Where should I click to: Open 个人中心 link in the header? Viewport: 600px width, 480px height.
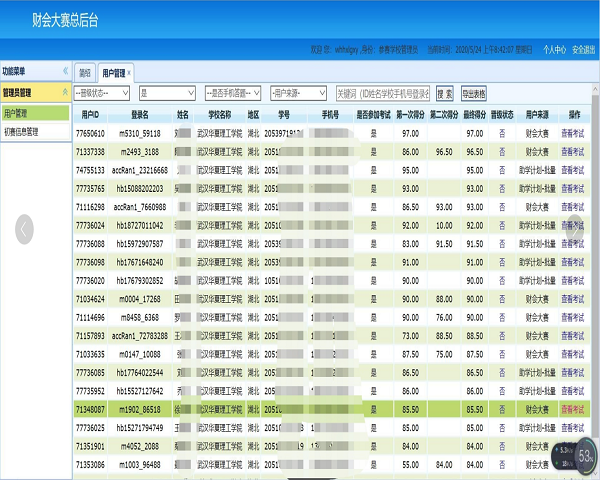(554, 49)
